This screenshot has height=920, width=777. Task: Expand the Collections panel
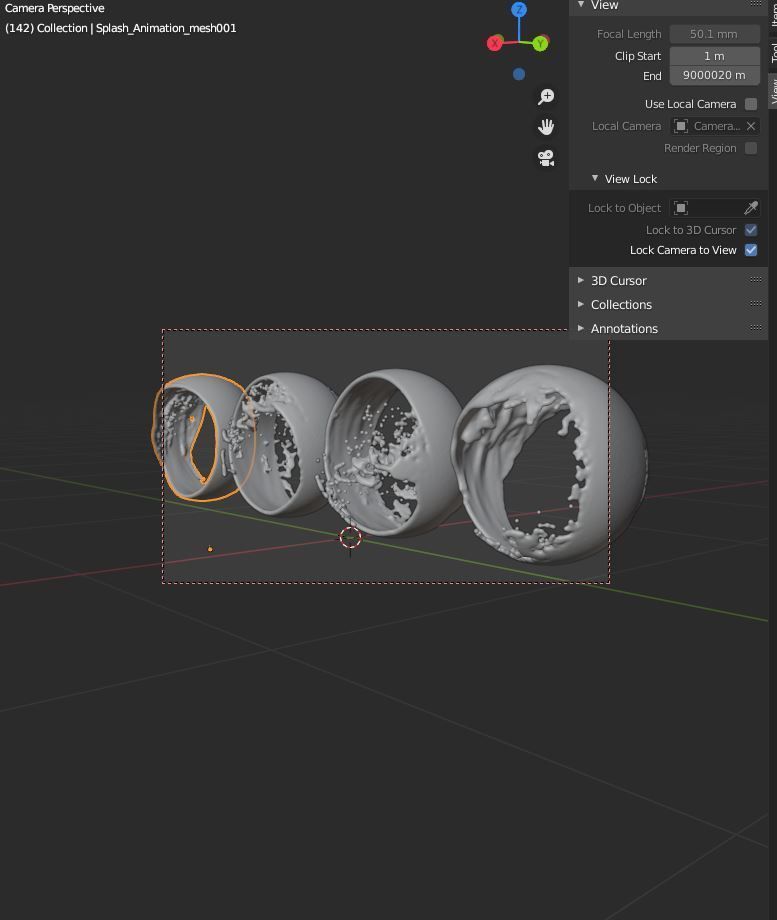pos(581,304)
